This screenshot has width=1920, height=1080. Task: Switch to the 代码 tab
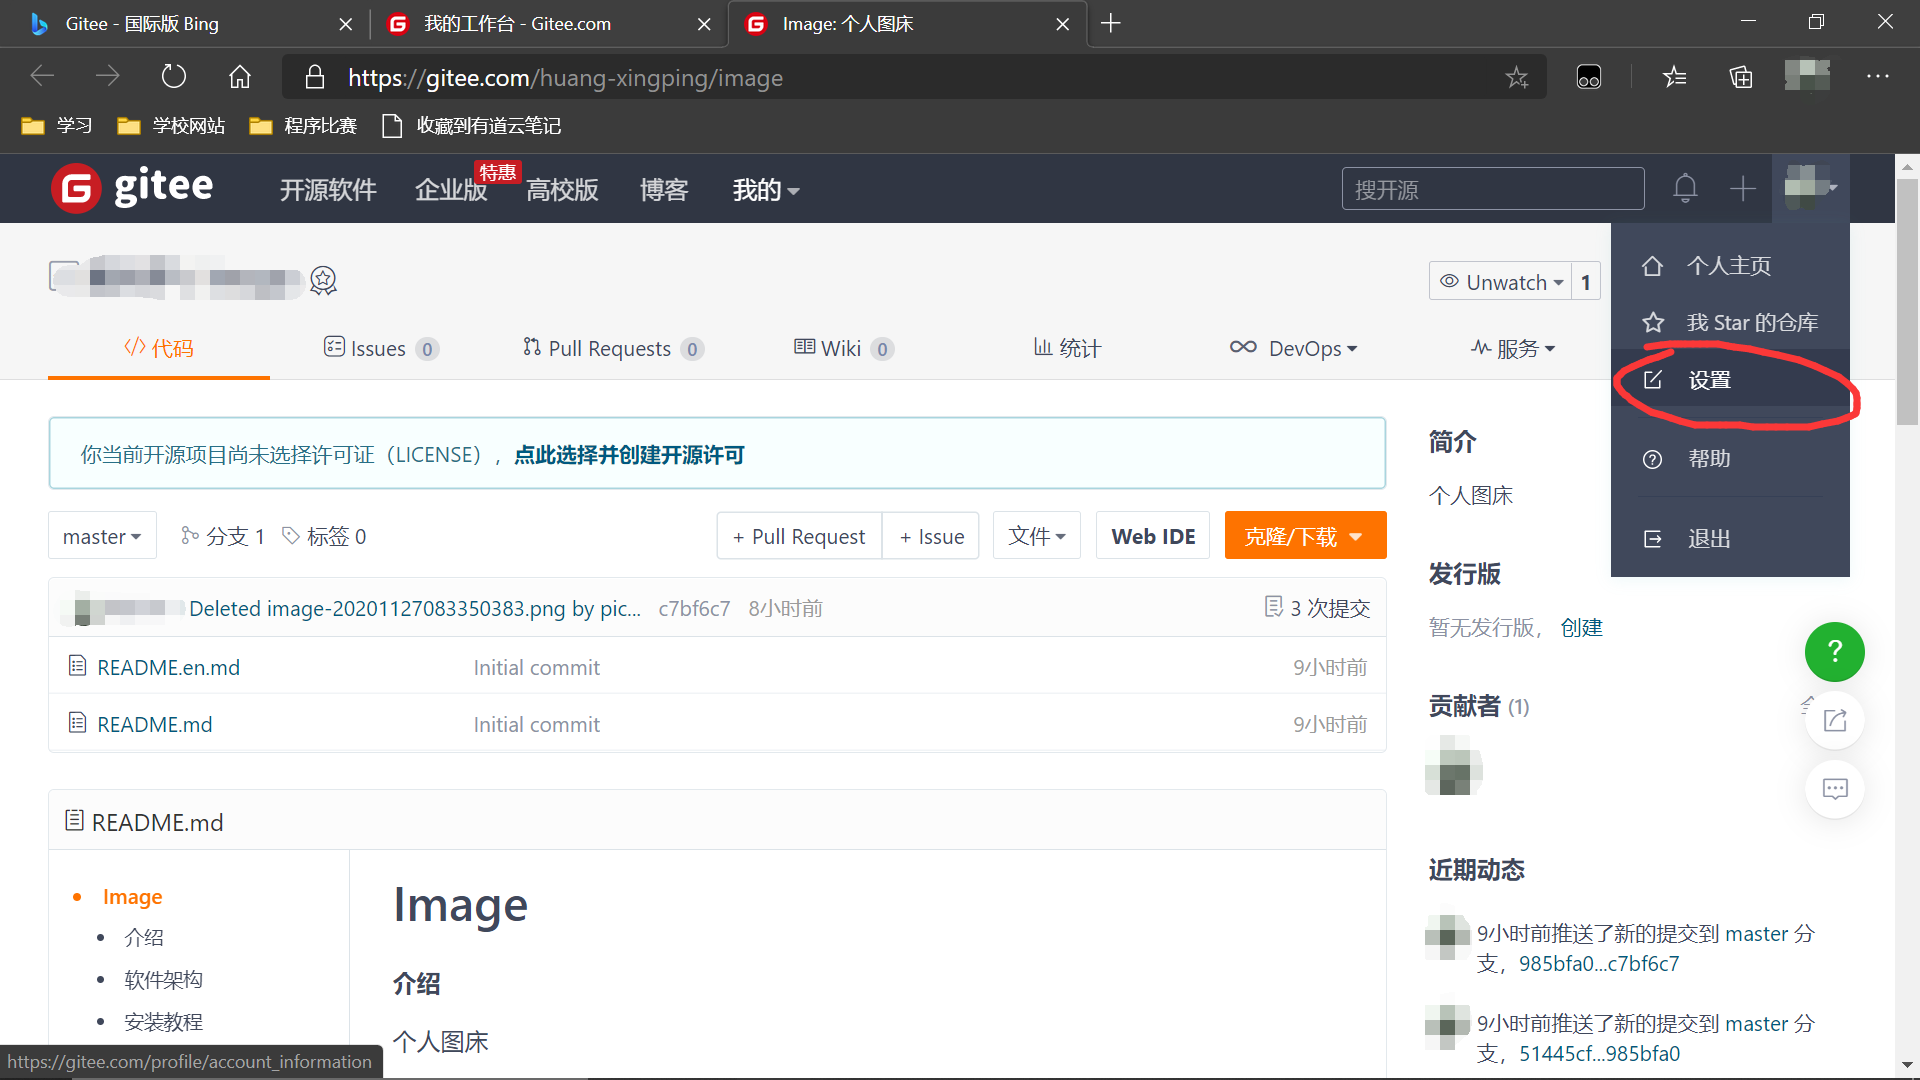(159, 348)
